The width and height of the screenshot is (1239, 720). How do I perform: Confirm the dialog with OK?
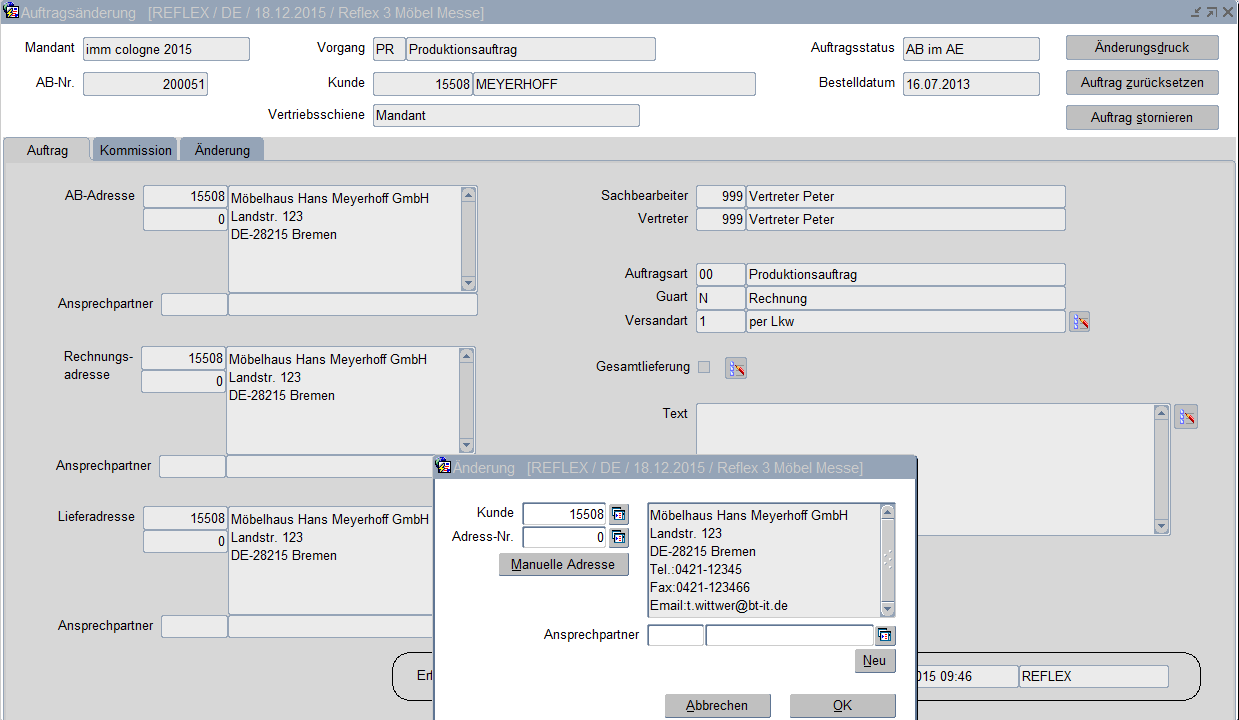842,706
